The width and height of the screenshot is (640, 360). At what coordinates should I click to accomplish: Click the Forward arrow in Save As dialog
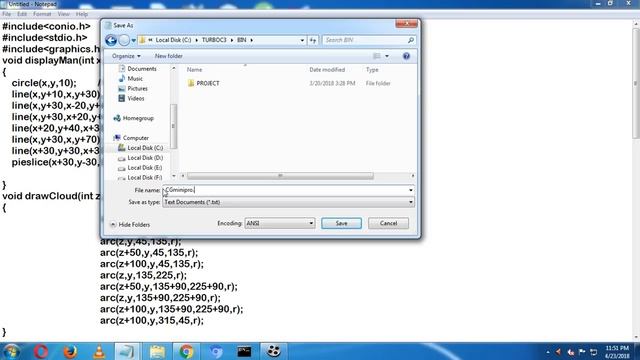tap(124, 40)
